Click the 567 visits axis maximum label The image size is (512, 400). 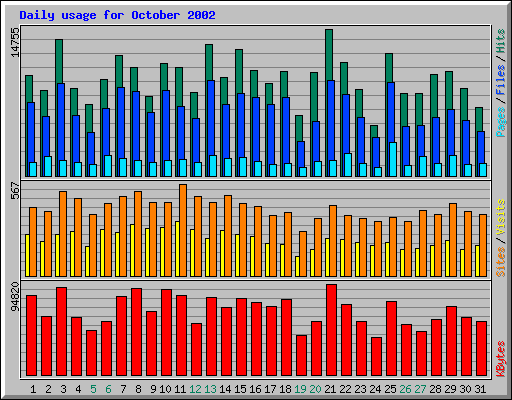tap(15, 190)
